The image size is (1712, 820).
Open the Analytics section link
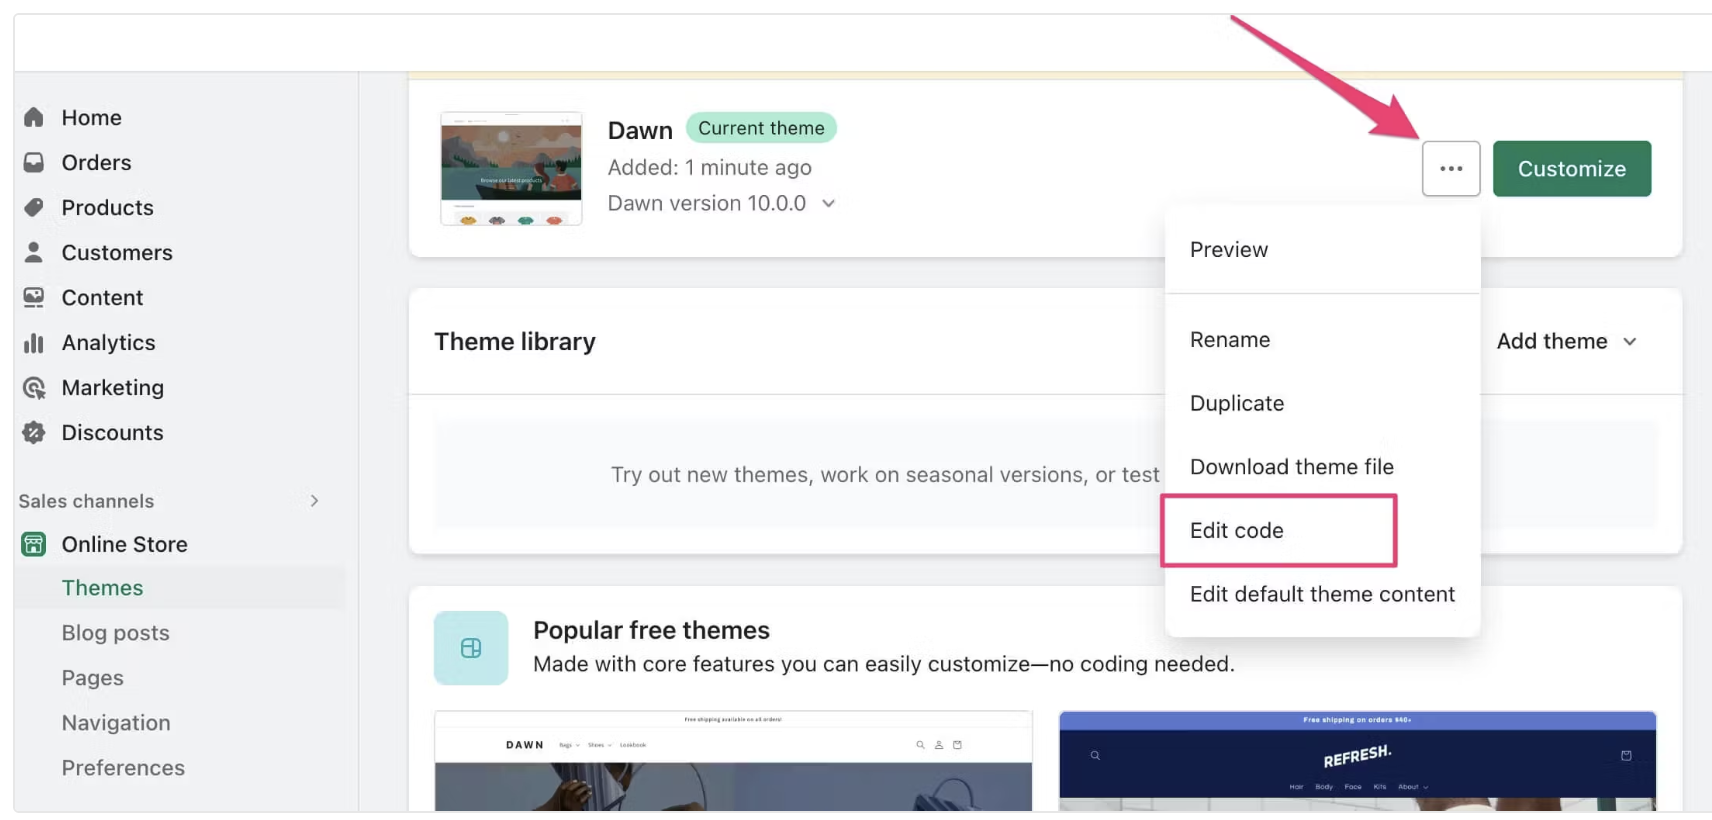point(108,342)
